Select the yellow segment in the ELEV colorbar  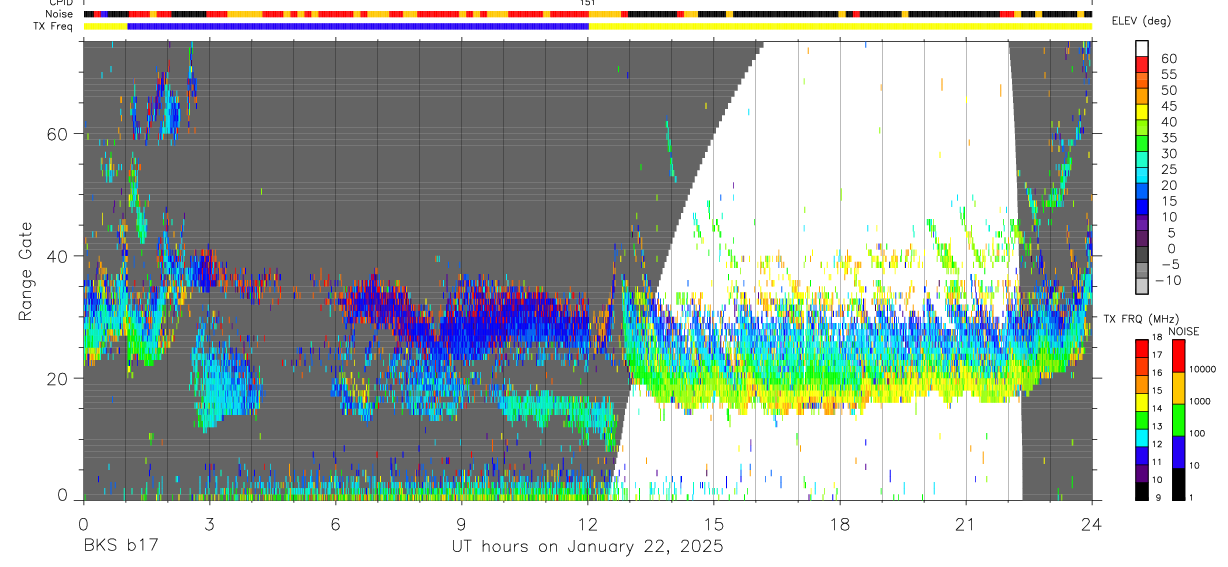pos(1143,113)
